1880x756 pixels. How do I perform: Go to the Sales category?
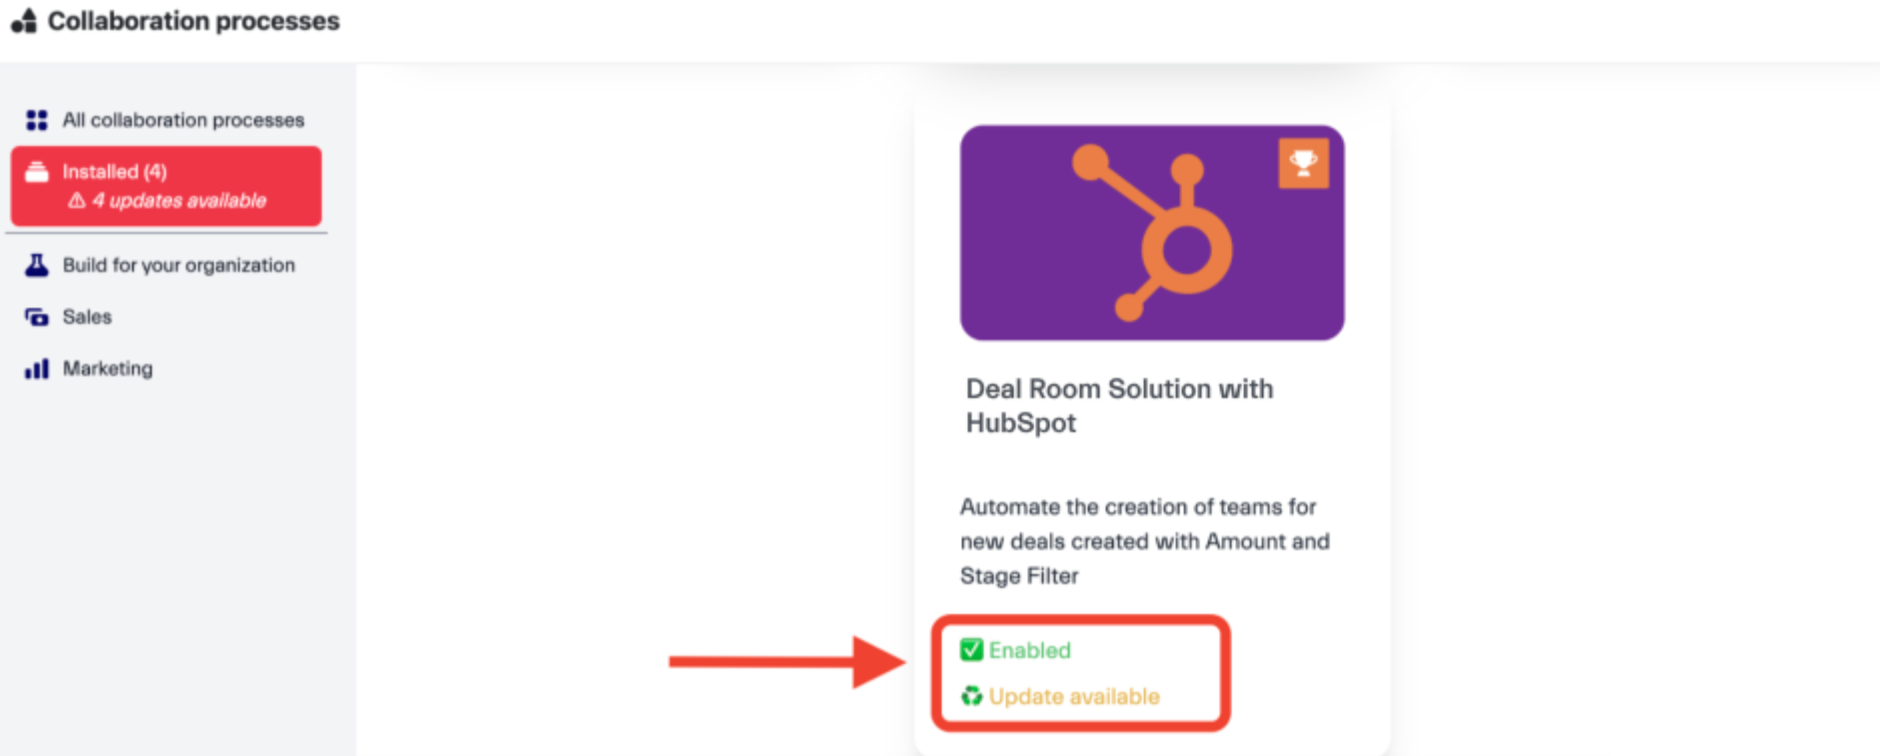[87, 317]
